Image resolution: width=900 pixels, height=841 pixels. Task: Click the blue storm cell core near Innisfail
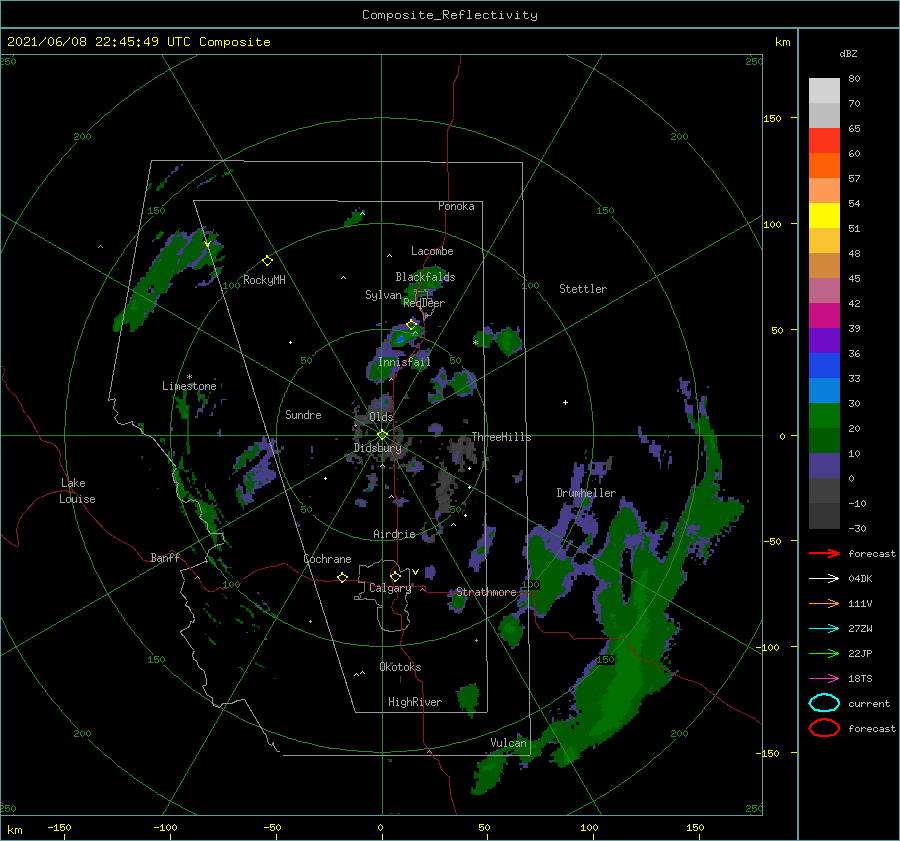coord(400,339)
